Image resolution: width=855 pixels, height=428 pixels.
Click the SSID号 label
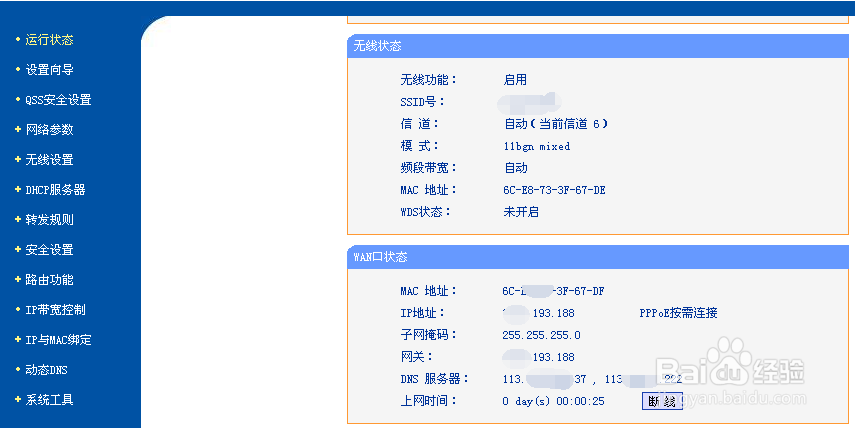[422, 101]
